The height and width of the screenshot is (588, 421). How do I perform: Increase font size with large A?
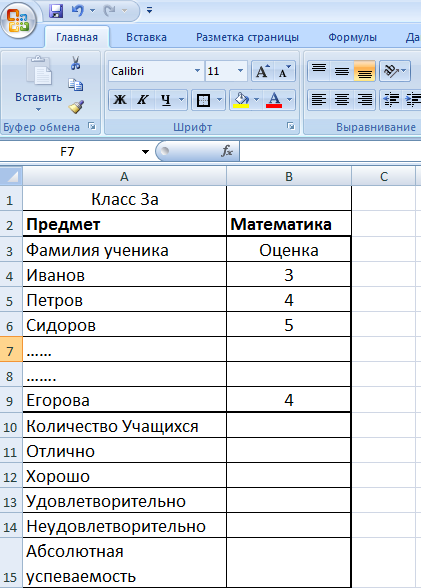(262, 71)
